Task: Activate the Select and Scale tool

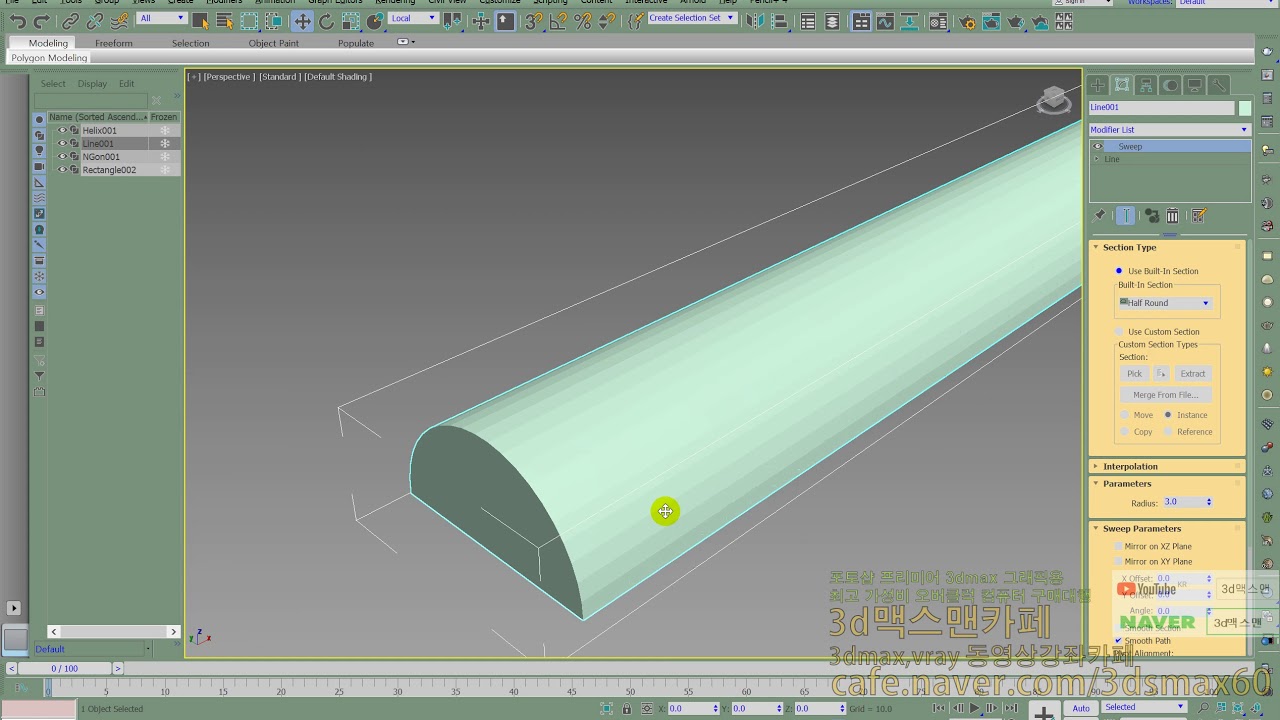Action: pyautogui.click(x=350, y=21)
